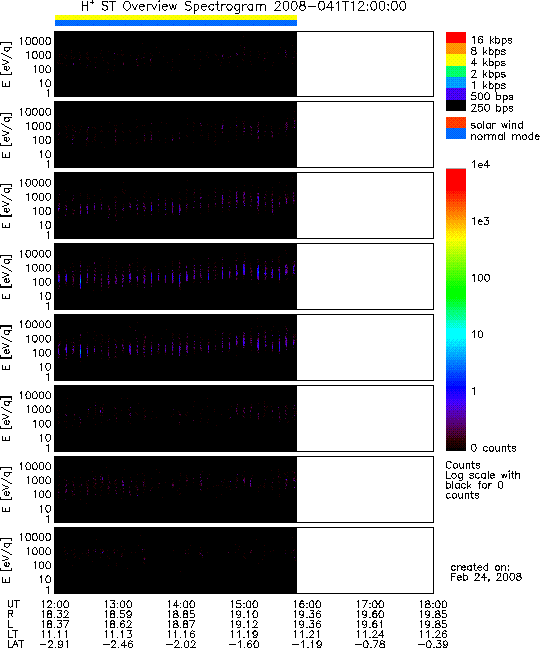Click the 12:00 UT axis label
The height and width of the screenshot is (648, 540).
coord(55,605)
